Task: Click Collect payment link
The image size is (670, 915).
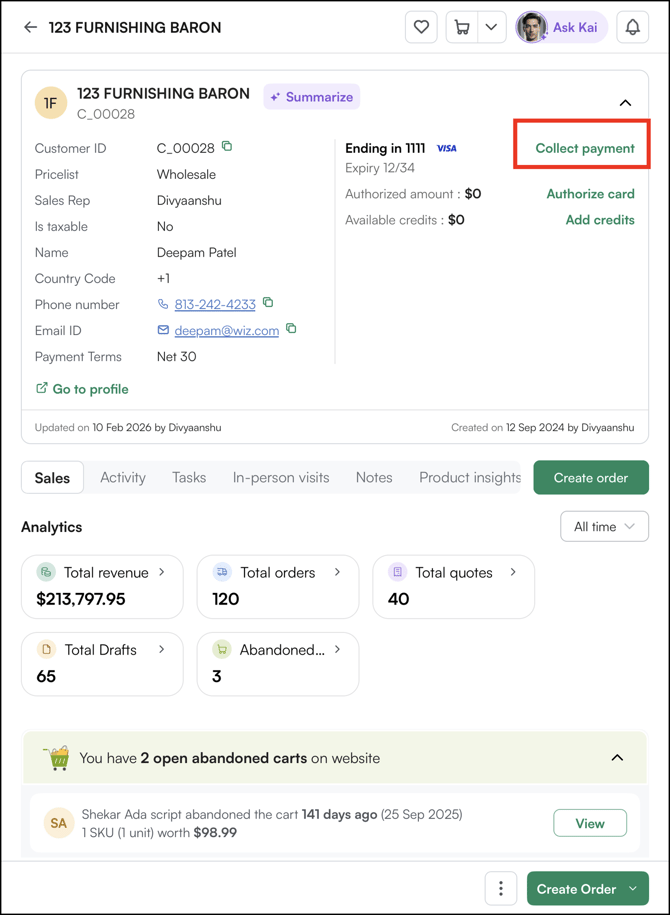Action: click(584, 148)
